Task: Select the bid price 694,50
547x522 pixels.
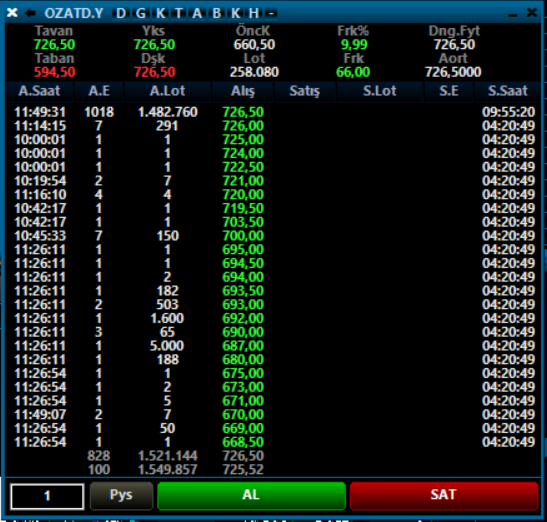Action: 243,263
